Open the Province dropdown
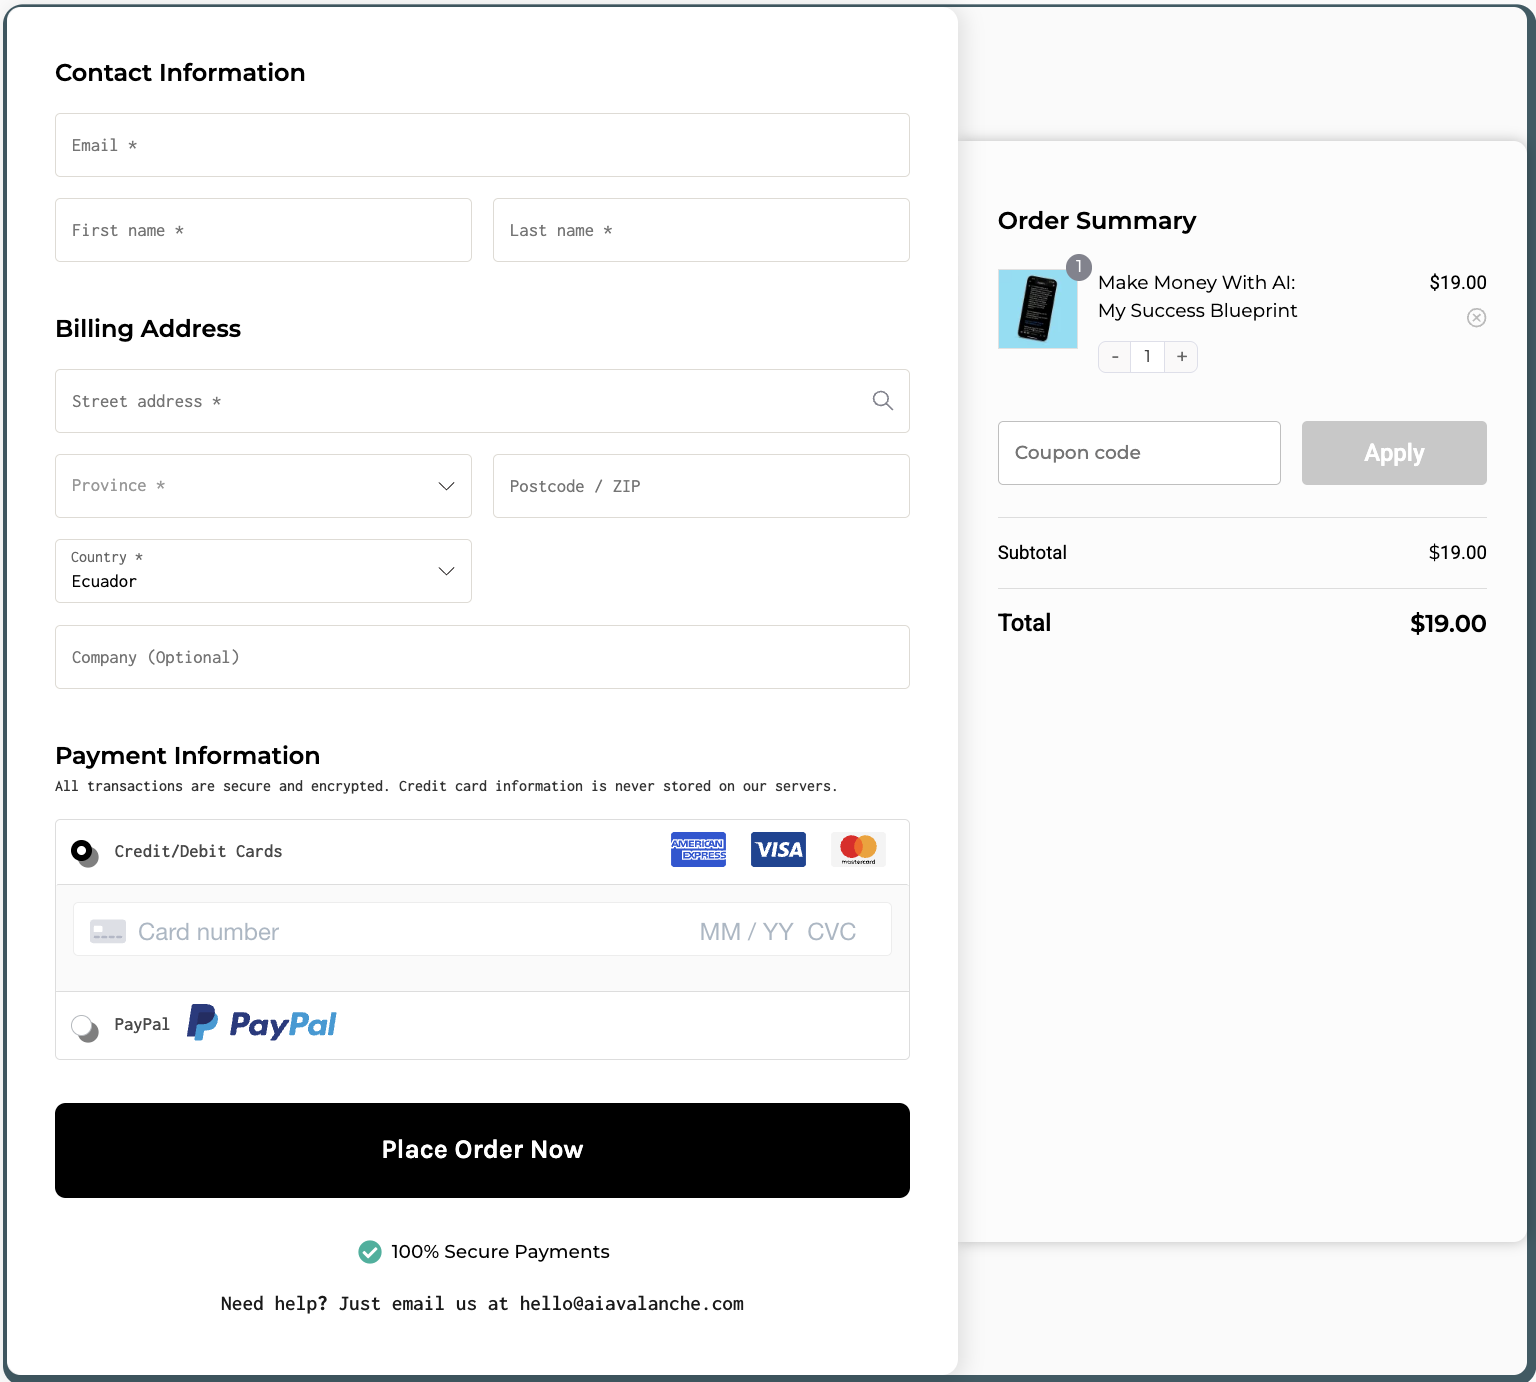The height and width of the screenshot is (1382, 1536). (x=263, y=486)
